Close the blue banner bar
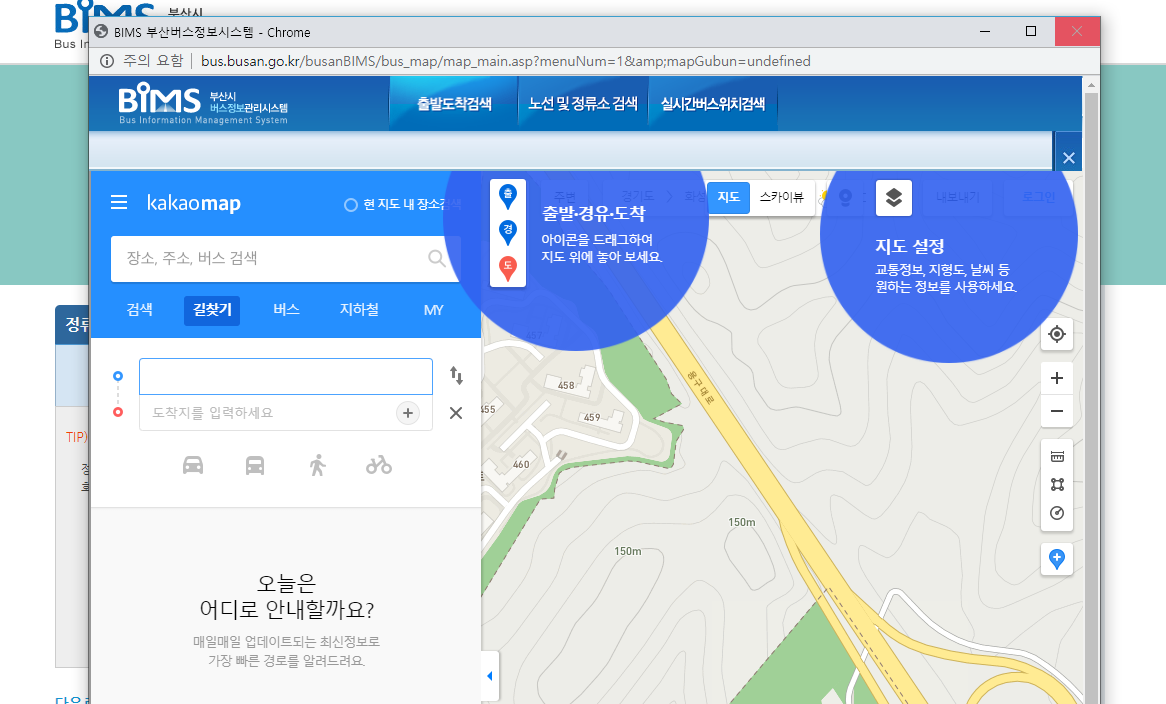 [x=1069, y=158]
